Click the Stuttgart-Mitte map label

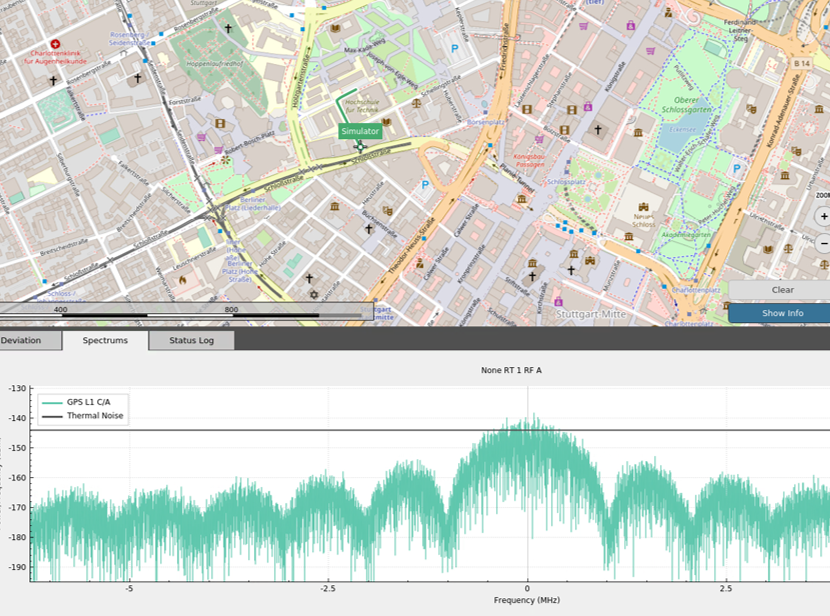coord(591,314)
